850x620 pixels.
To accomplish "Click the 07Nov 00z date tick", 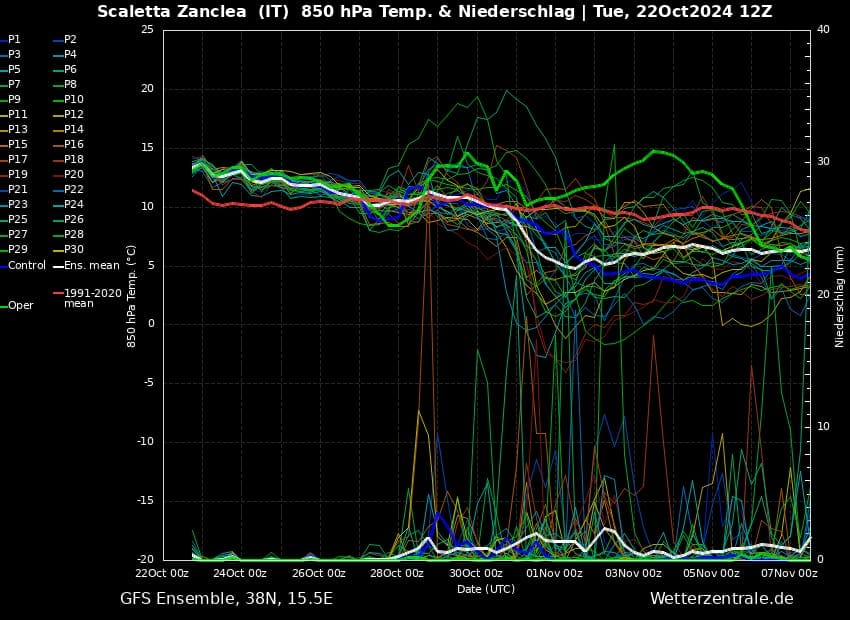I will [788, 573].
